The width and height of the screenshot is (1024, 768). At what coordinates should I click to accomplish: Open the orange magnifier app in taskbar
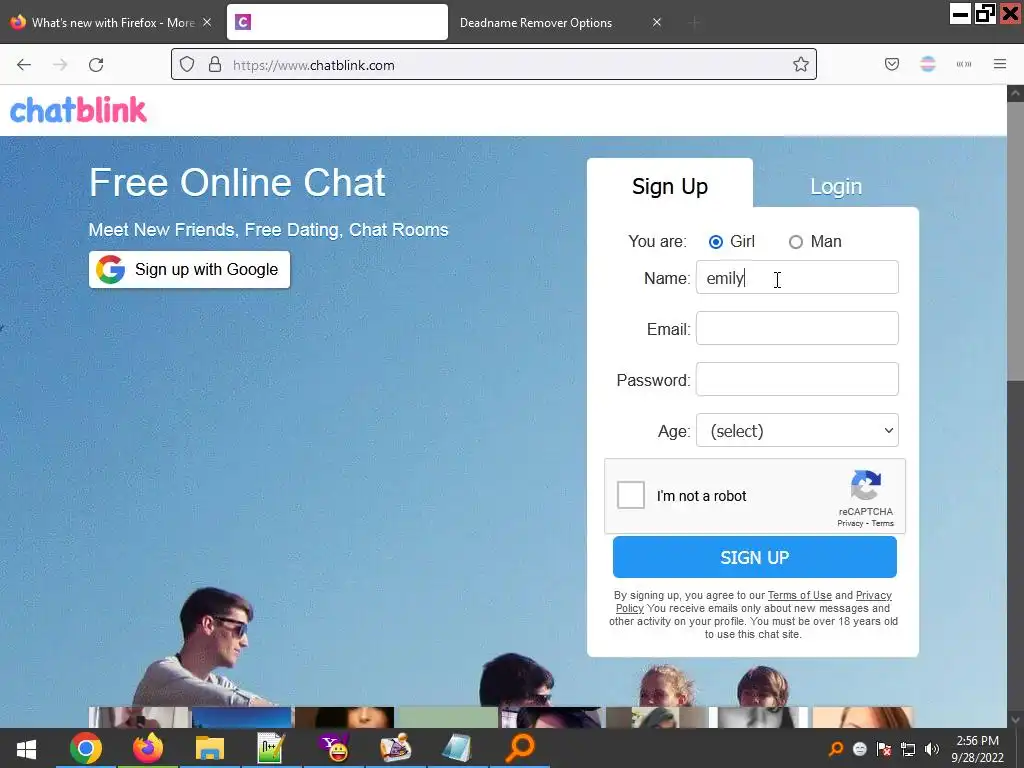point(520,748)
